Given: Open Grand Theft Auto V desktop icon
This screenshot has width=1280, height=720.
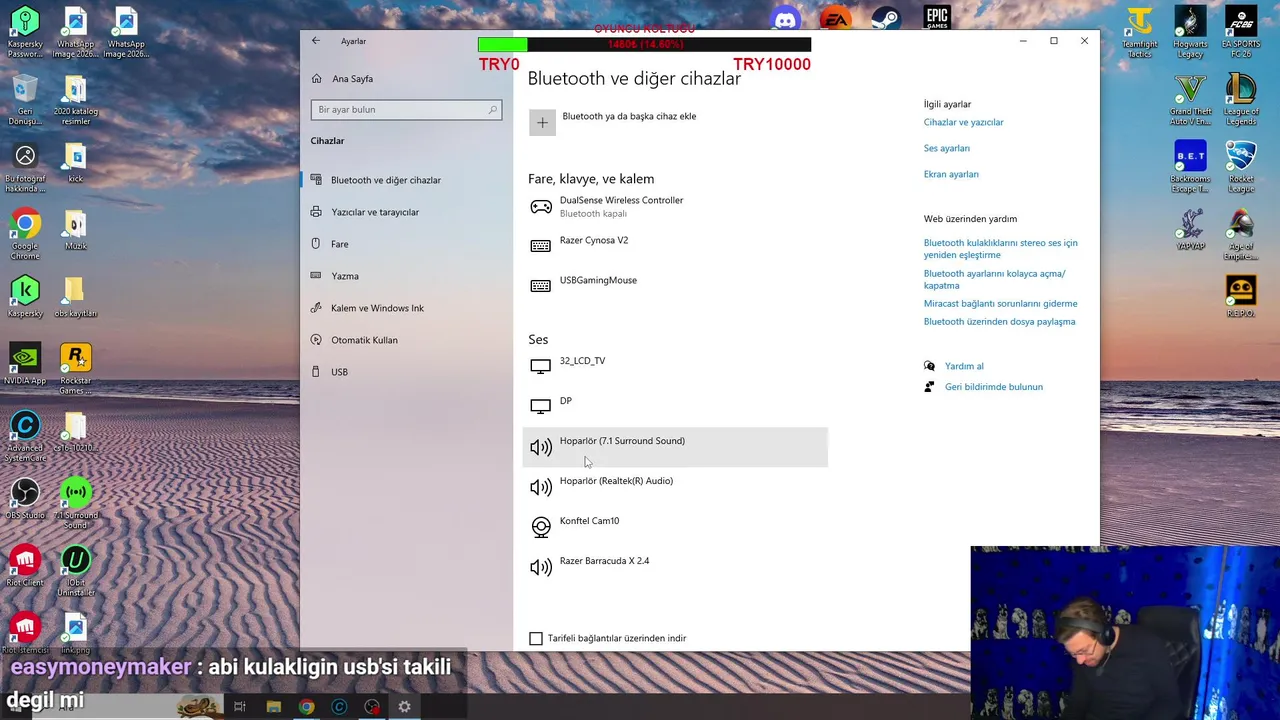Looking at the screenshot, I should [1190, 100].
